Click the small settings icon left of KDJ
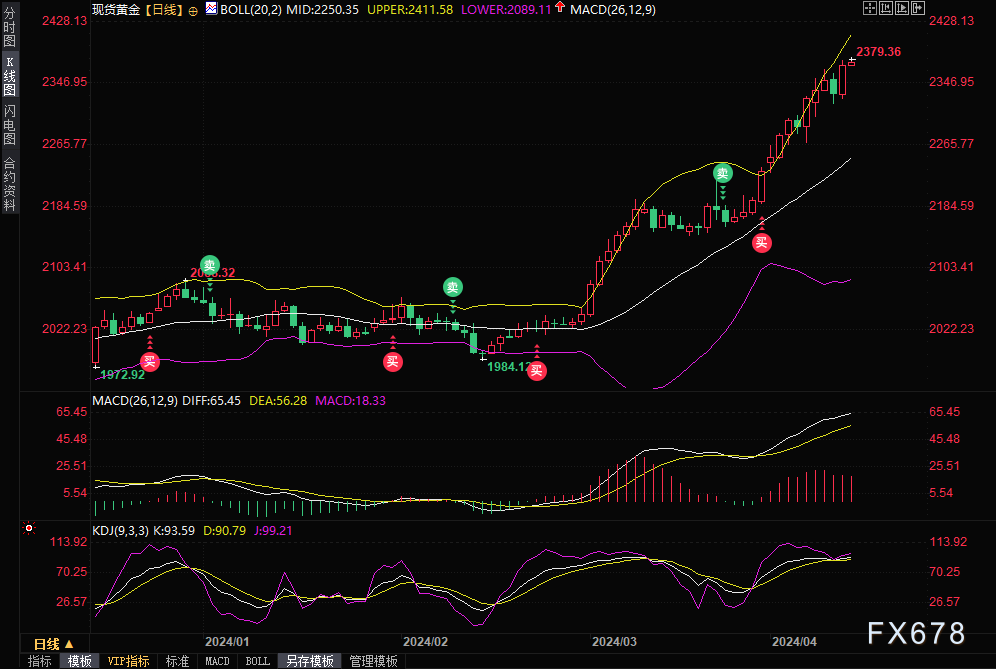The image size is (996, 669). click(29, 527)
